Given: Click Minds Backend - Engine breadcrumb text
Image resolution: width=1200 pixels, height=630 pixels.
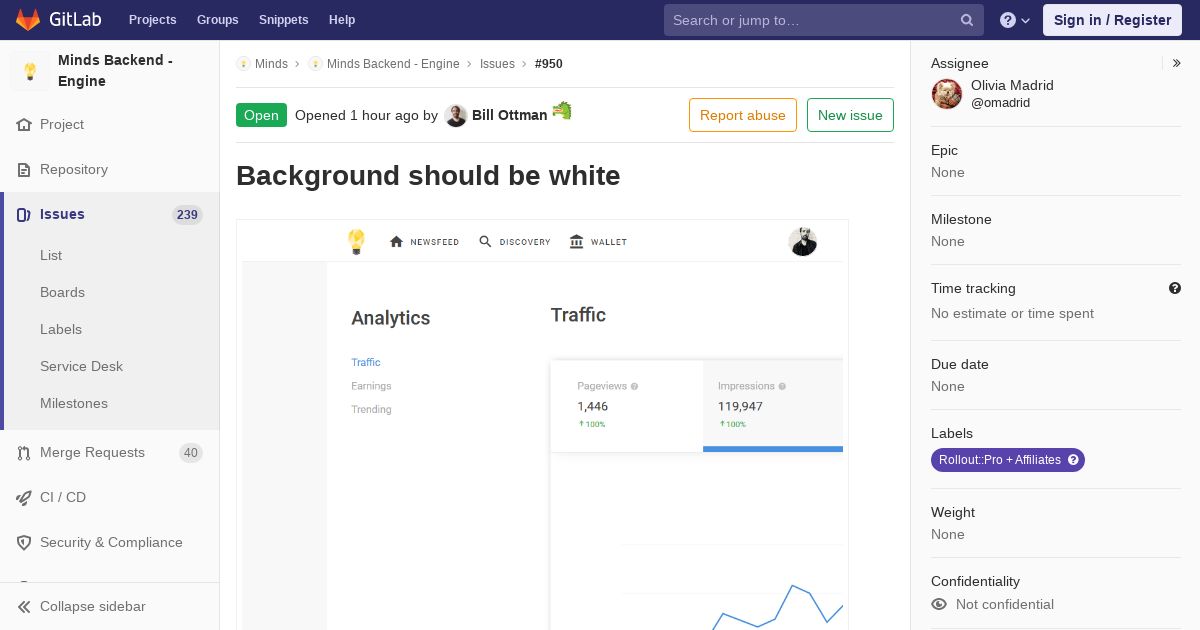Looking at the screenshot, I should [393, 64].
